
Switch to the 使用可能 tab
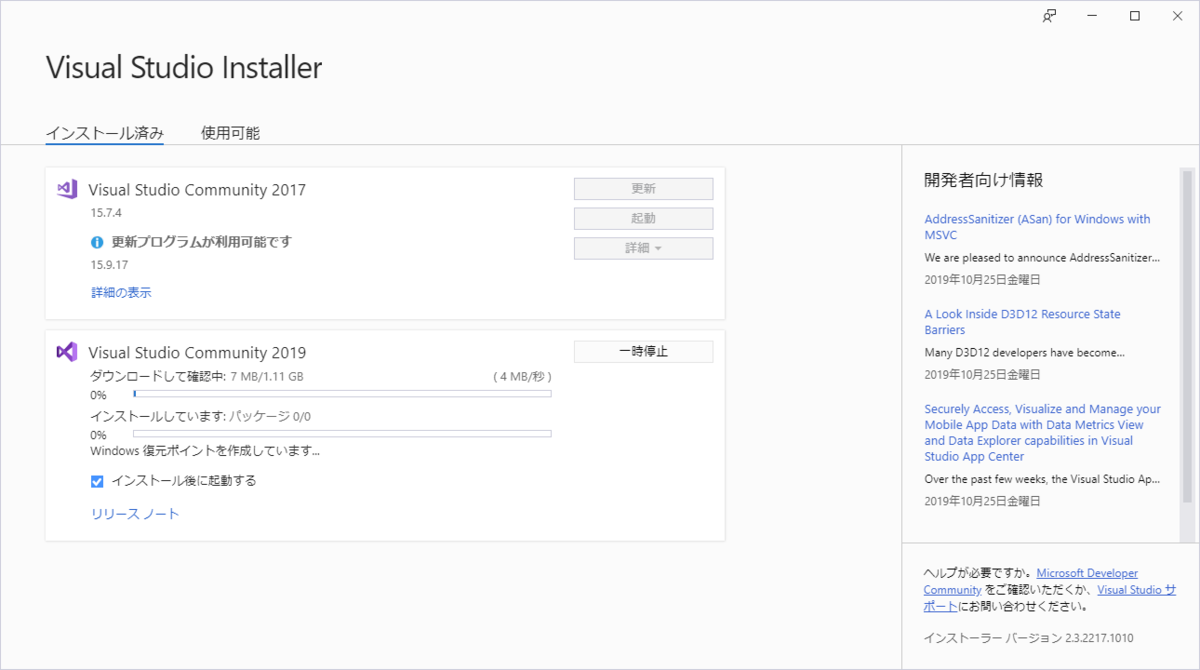click(228, 132)
